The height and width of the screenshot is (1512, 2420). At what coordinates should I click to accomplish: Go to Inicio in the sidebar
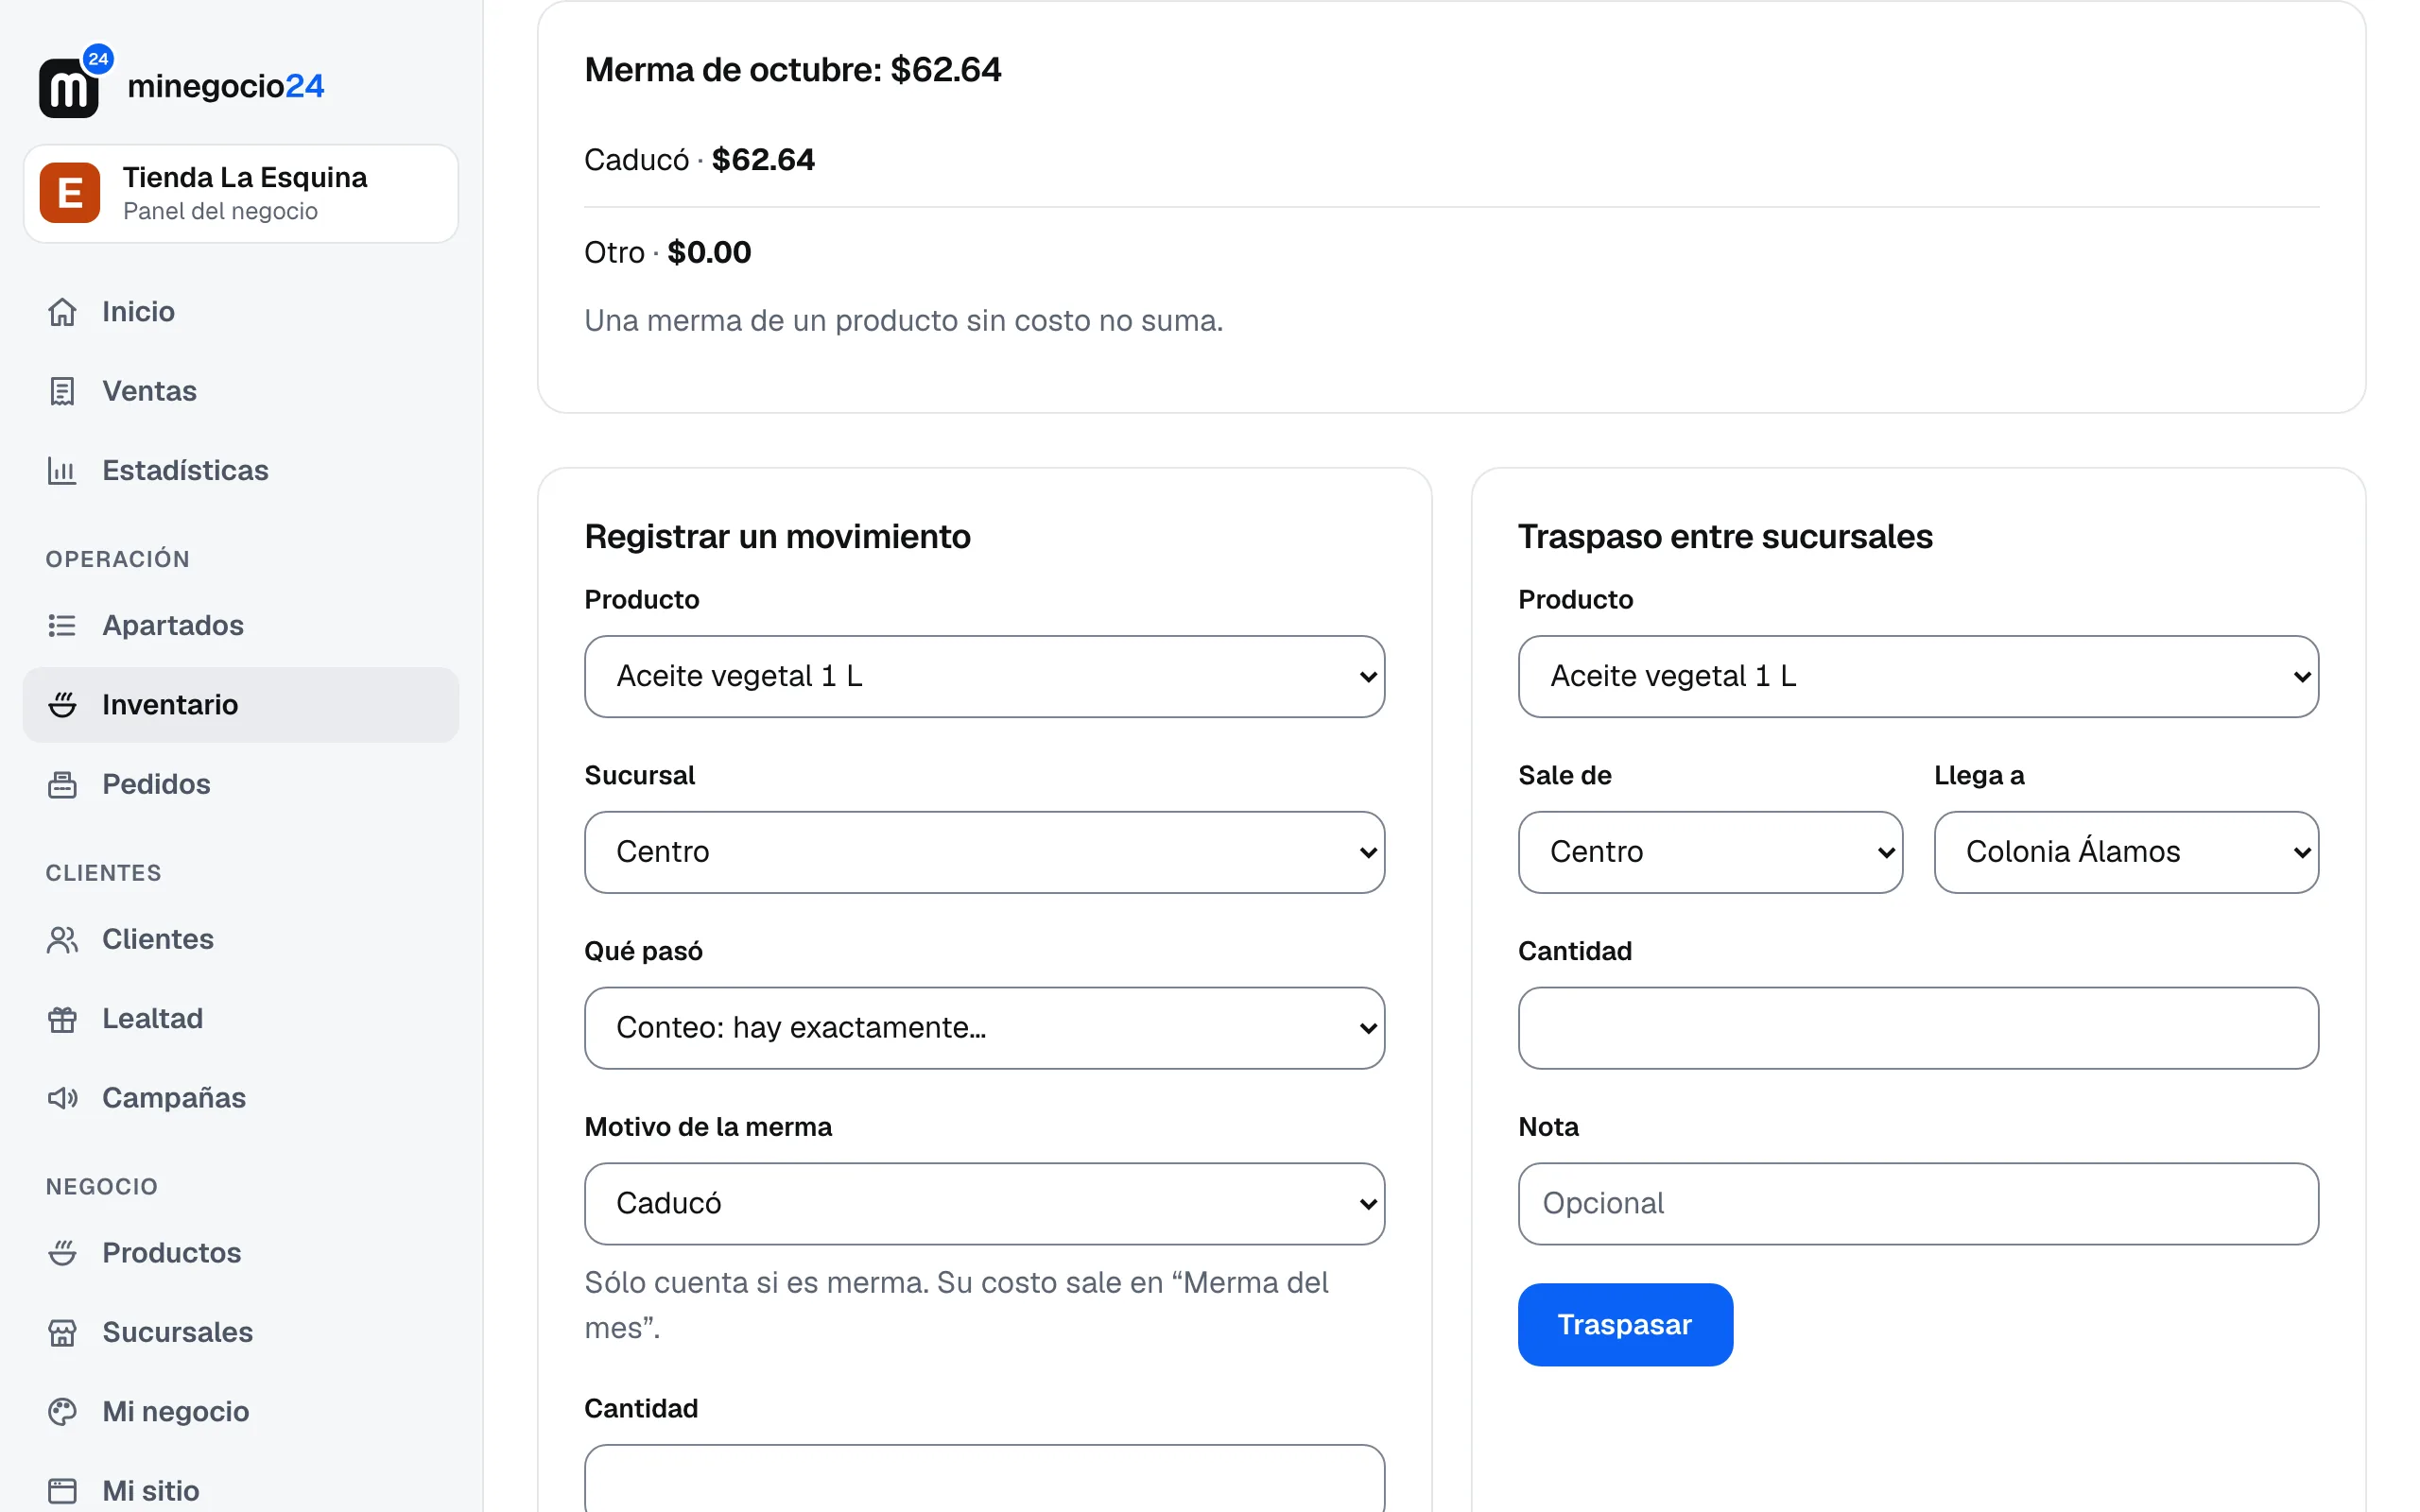[x=241, y=312]
